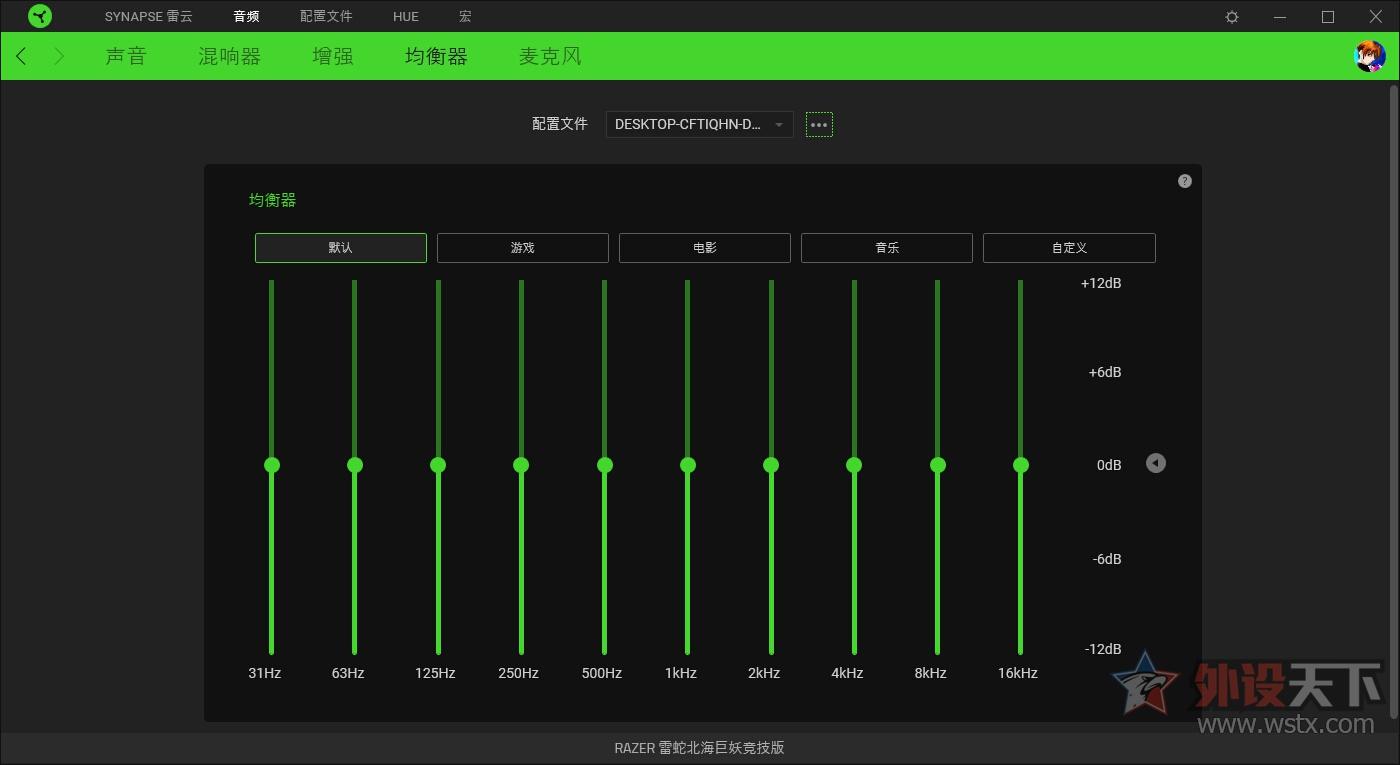Click the 500Hz slider handle
The image size is (1400, 765).
[604, 465]
